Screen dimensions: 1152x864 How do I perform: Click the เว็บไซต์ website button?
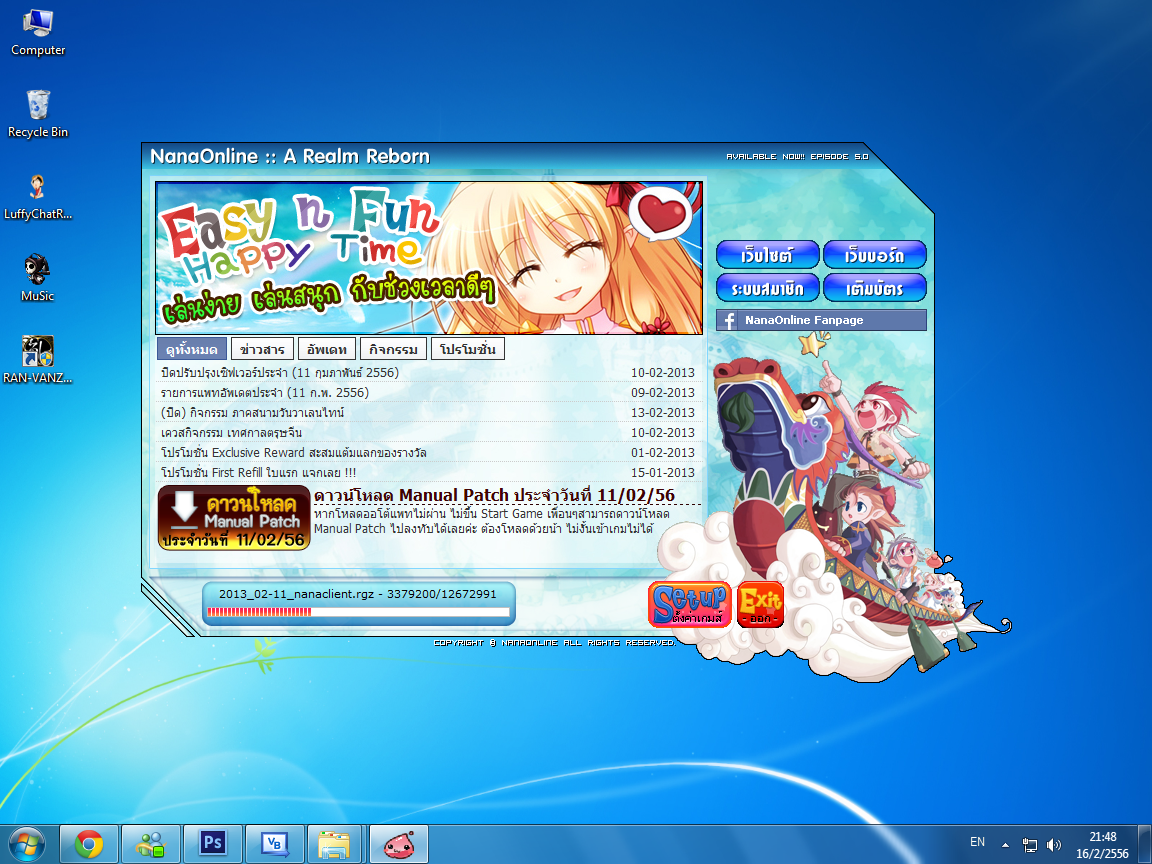click(768, 255)
